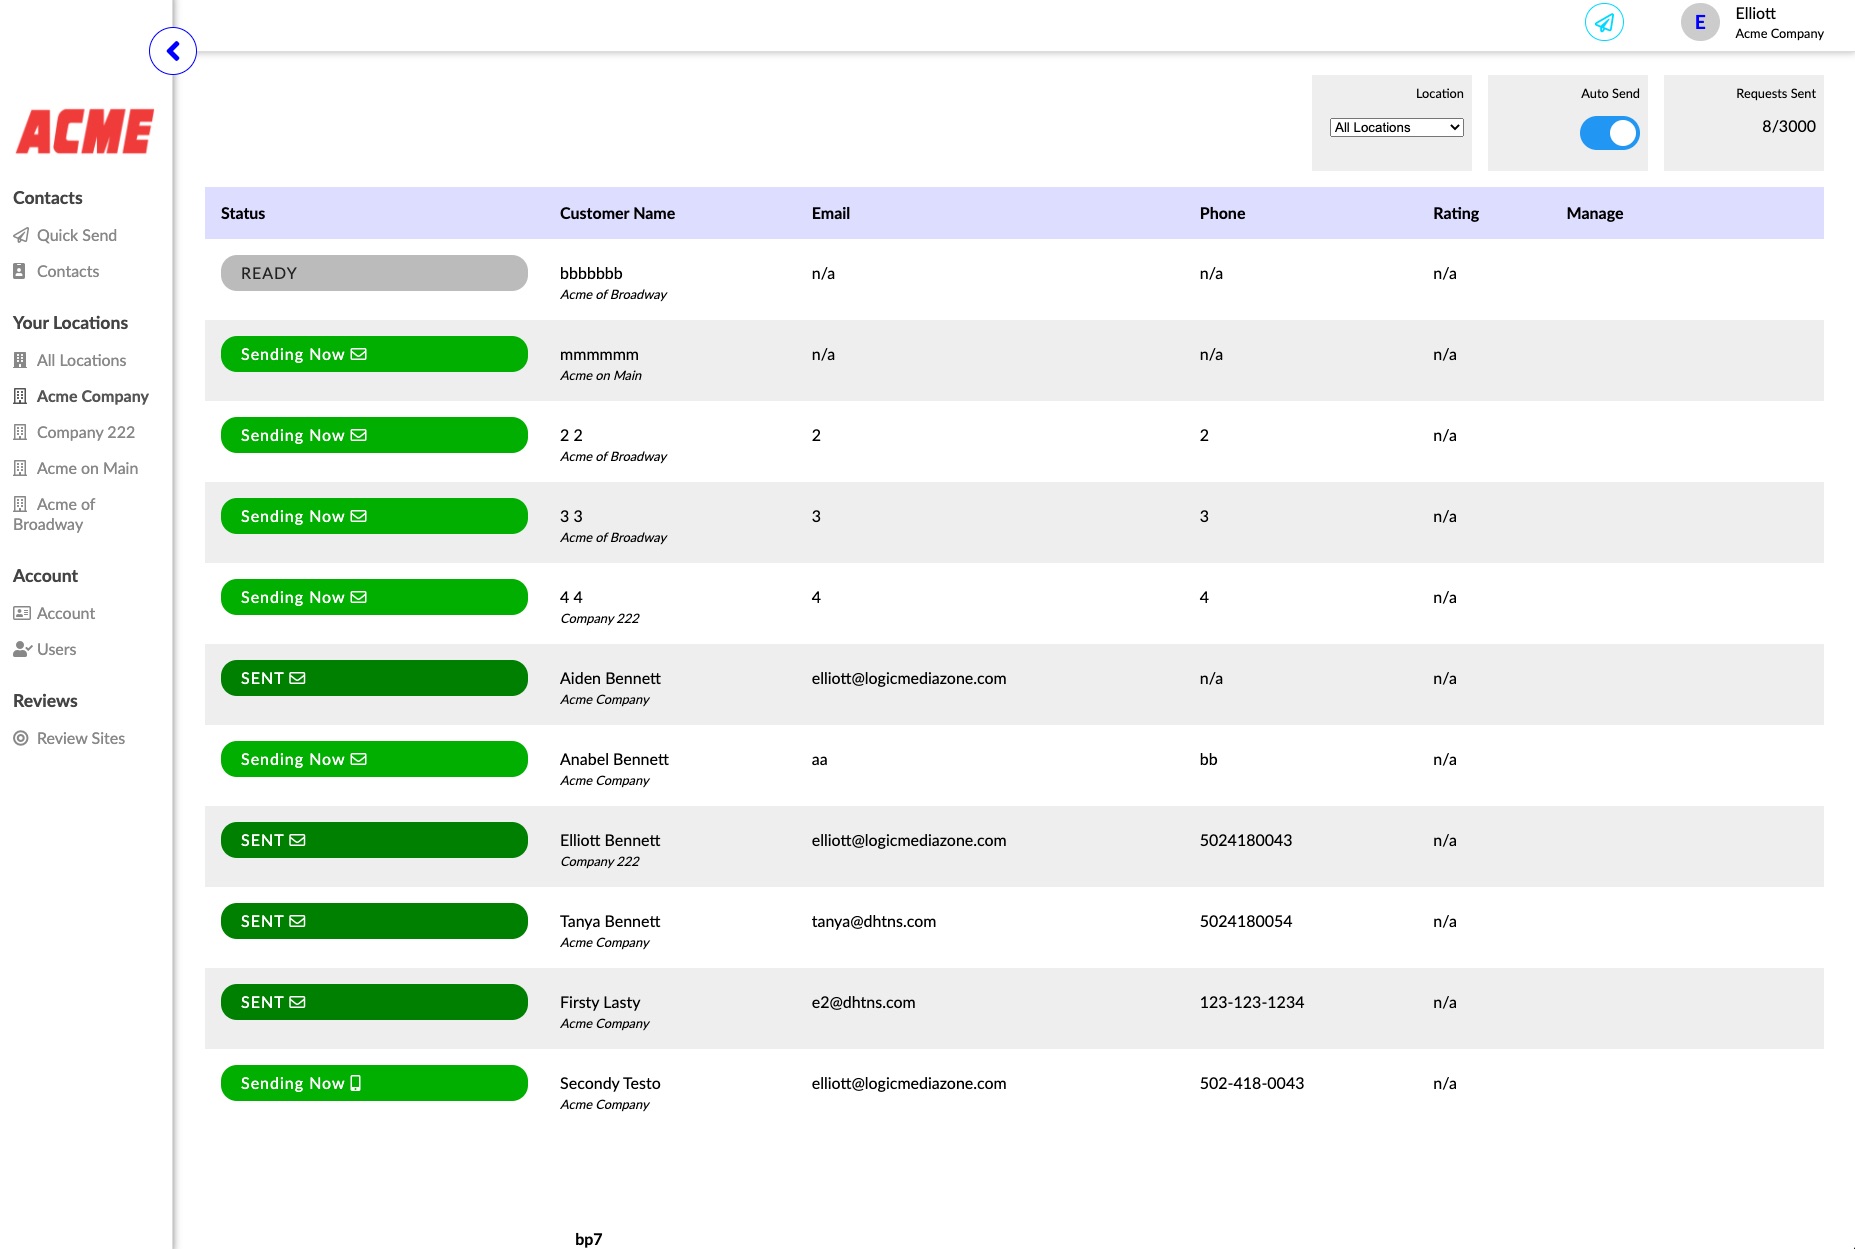Click the Rating column header
The width and height of the screenshot is (1855, 1249).
tap(1456, 213)
